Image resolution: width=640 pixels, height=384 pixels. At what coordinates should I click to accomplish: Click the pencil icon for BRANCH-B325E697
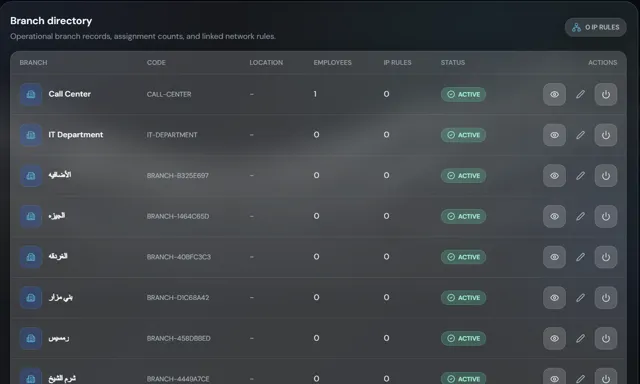[580, 175]
